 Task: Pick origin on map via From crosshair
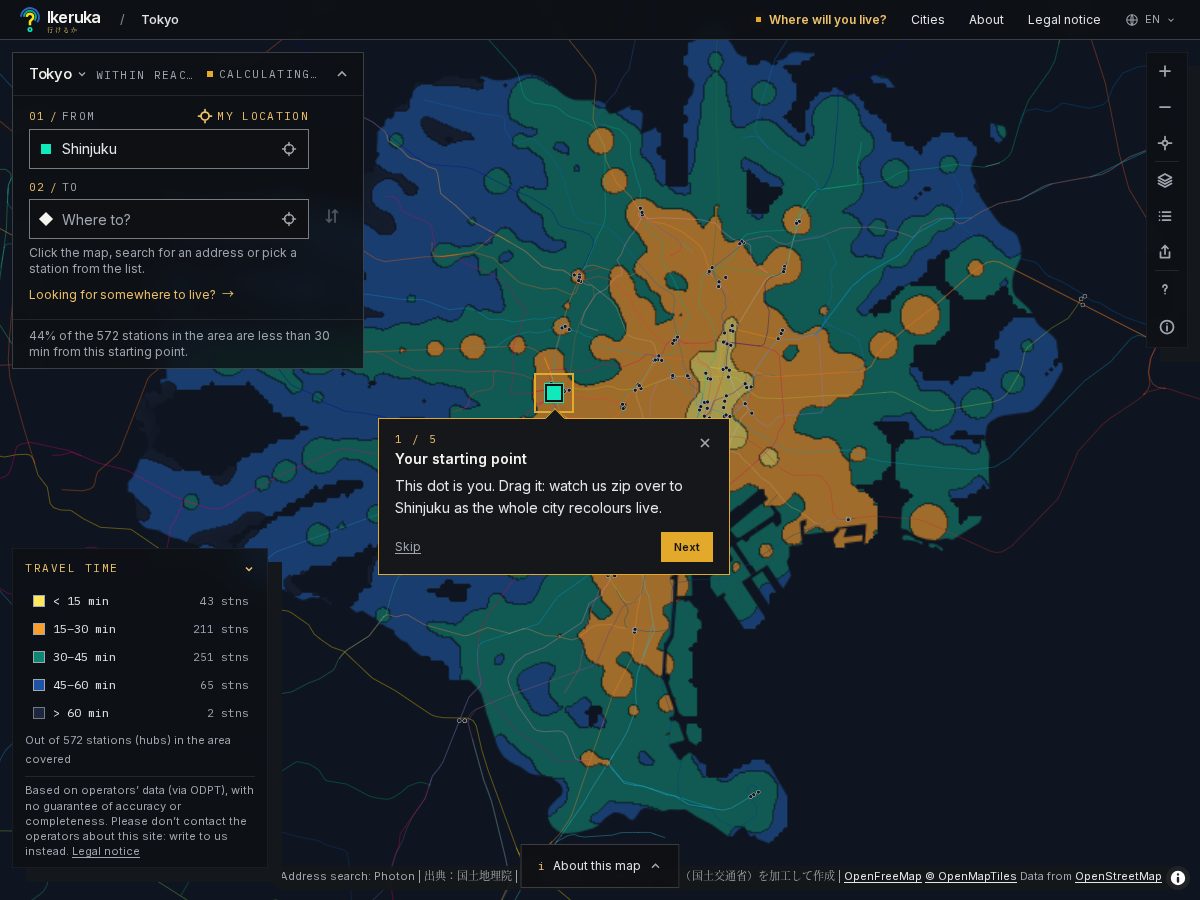[x=289, y=149]
